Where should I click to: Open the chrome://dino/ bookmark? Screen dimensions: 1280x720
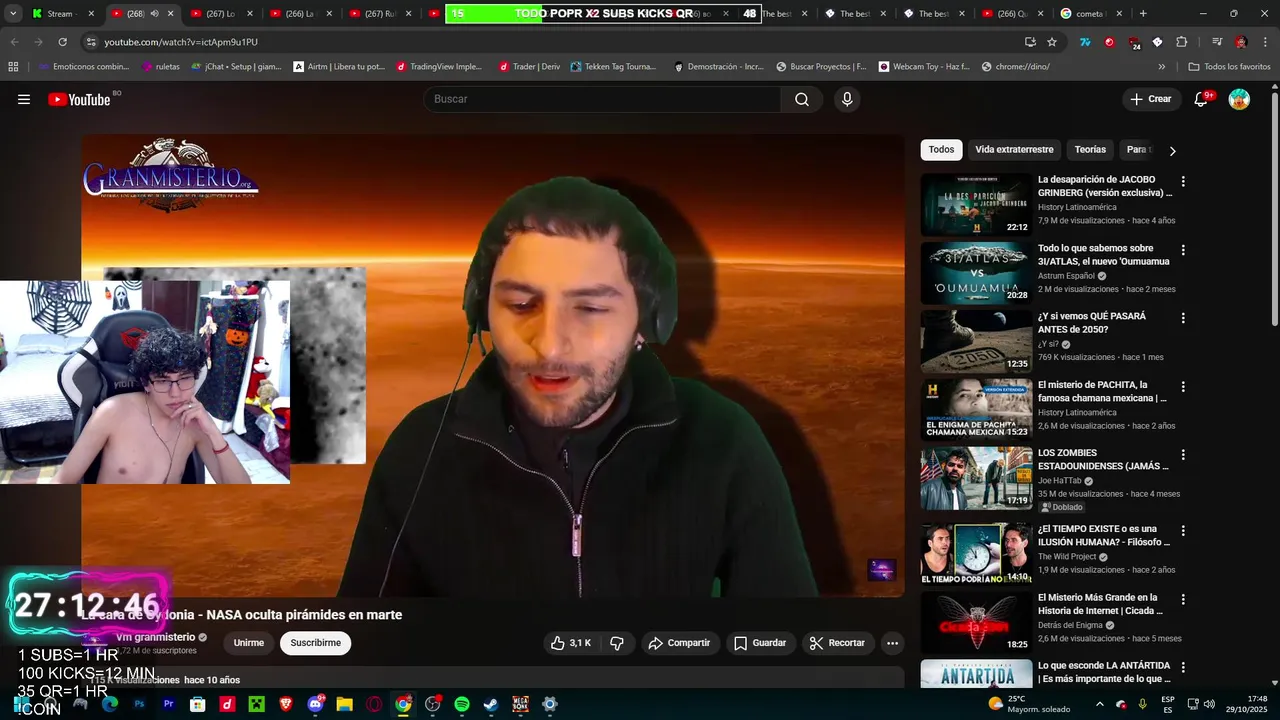pos(1015,67)
